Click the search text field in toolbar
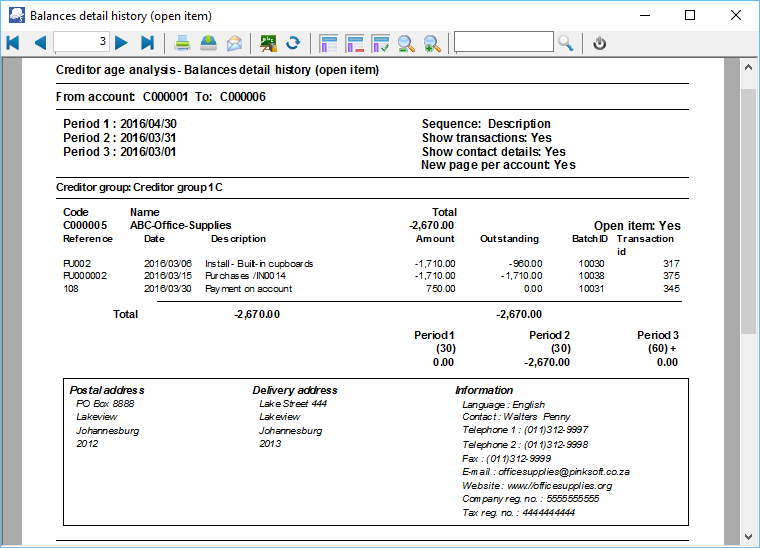 coord(503,42)
